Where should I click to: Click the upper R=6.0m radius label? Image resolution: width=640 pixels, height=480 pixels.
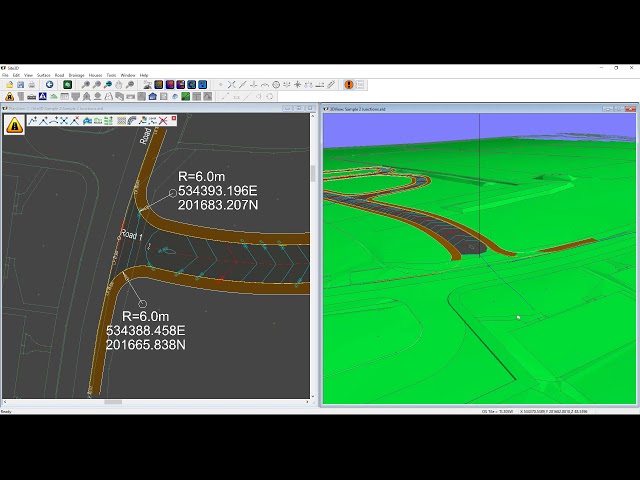pyautogui.click(x=201, y=177)
